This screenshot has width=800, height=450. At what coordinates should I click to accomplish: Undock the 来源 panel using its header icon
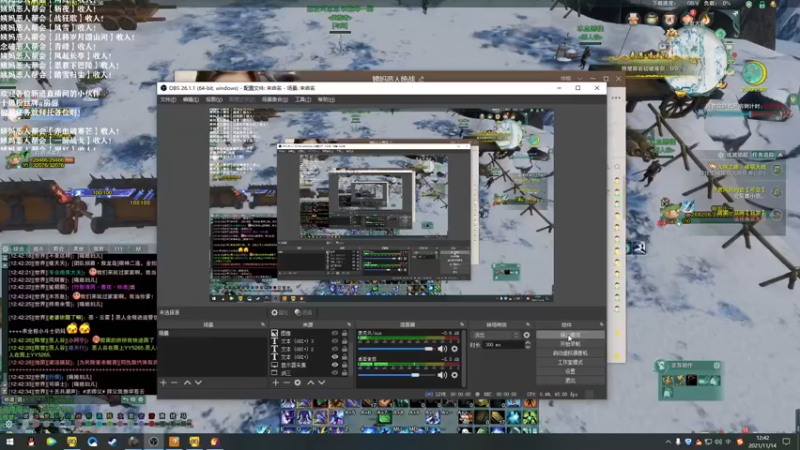pos(349,324)
